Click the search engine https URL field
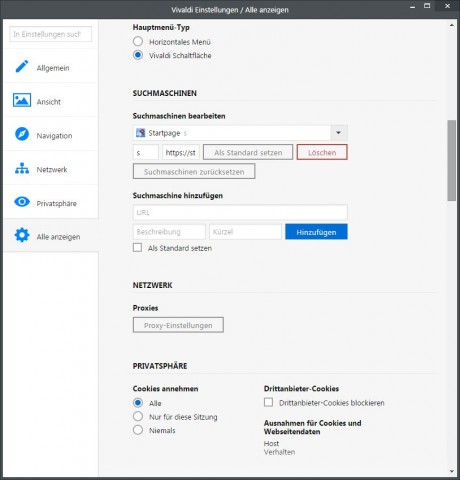460x480 pixels. pos(181,152)
